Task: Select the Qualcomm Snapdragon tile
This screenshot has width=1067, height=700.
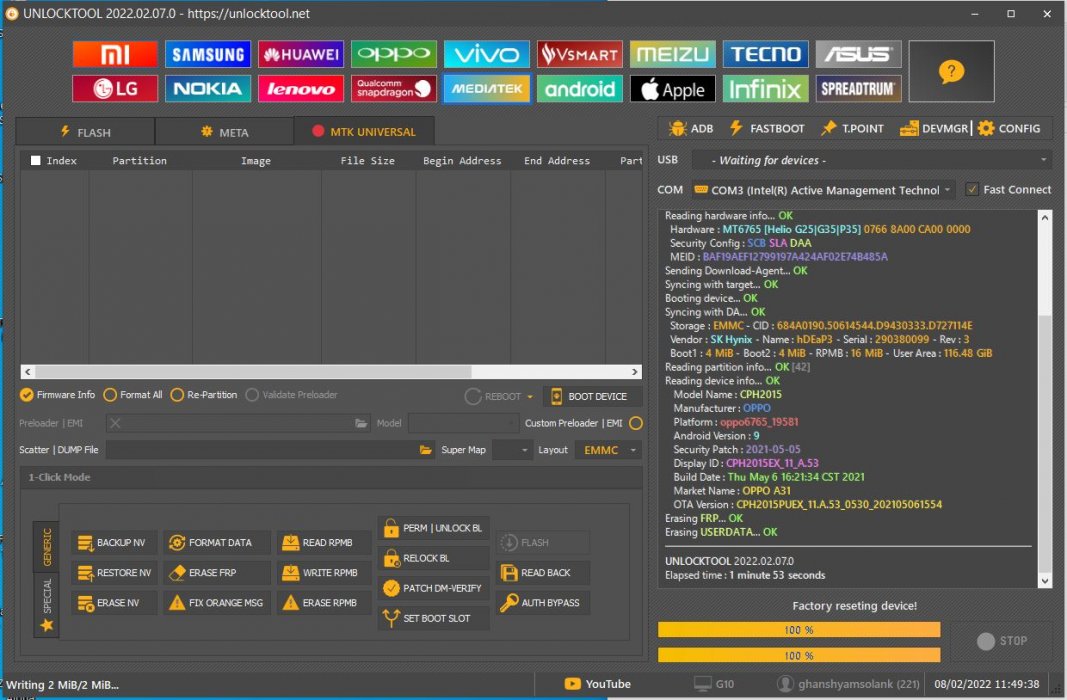Action: [x=393, y=88]
